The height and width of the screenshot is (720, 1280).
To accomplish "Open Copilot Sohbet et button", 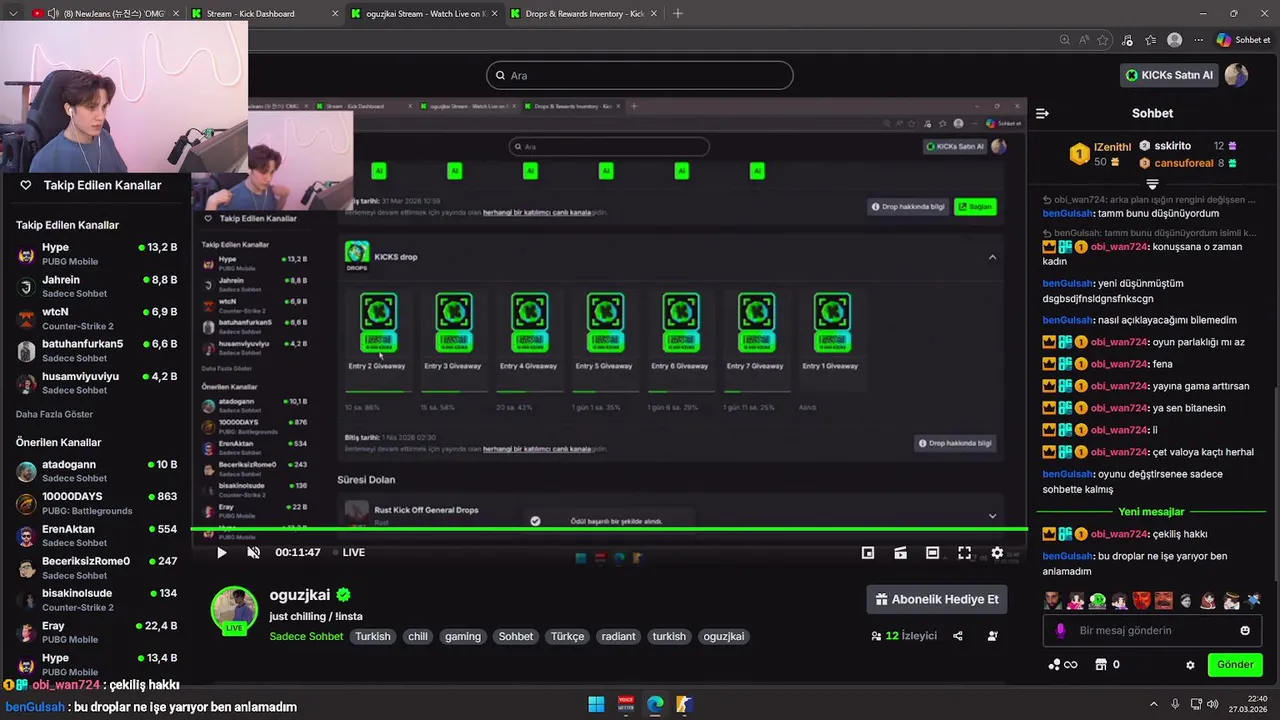I will click(x=1243, y=40).
